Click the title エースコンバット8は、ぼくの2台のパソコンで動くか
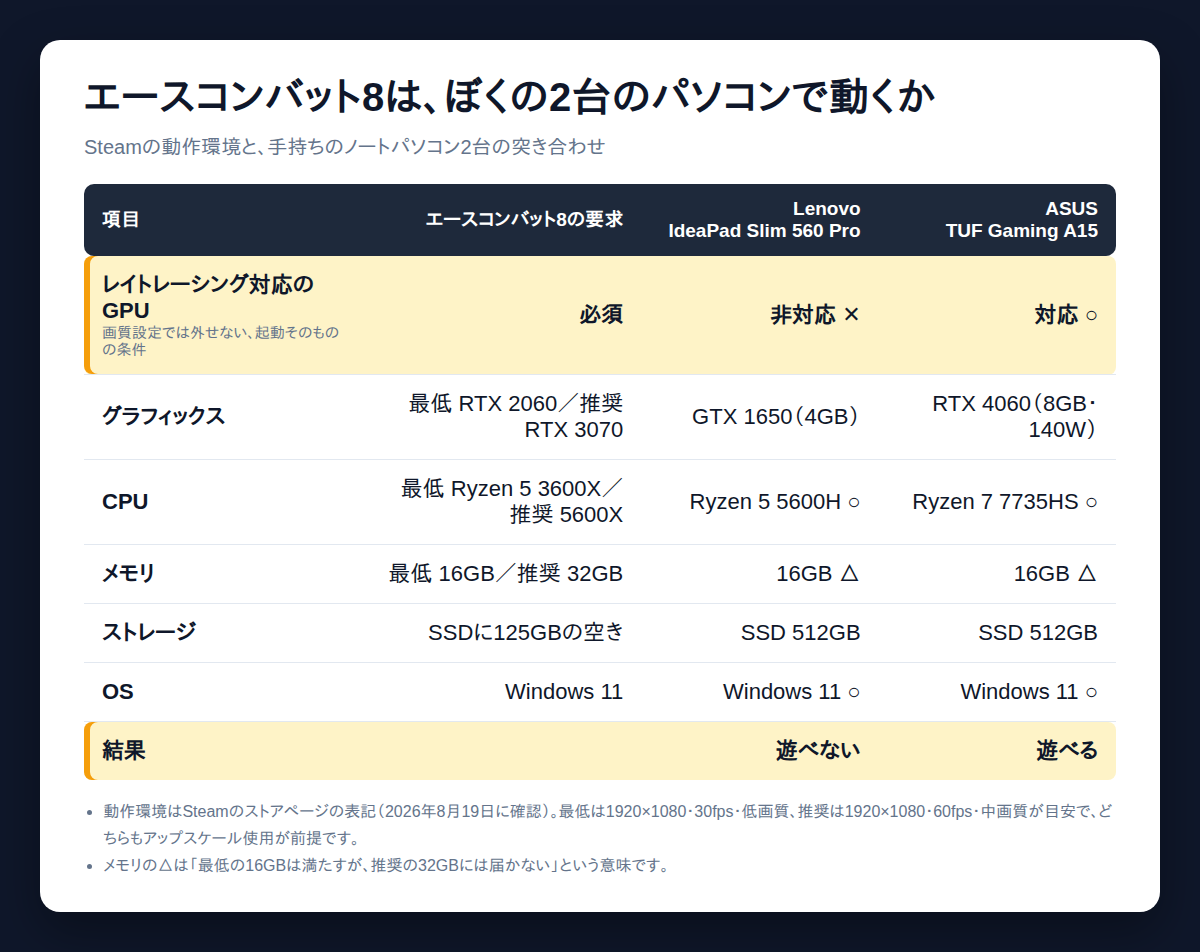The image size is (1200, 952). point(509,98)
